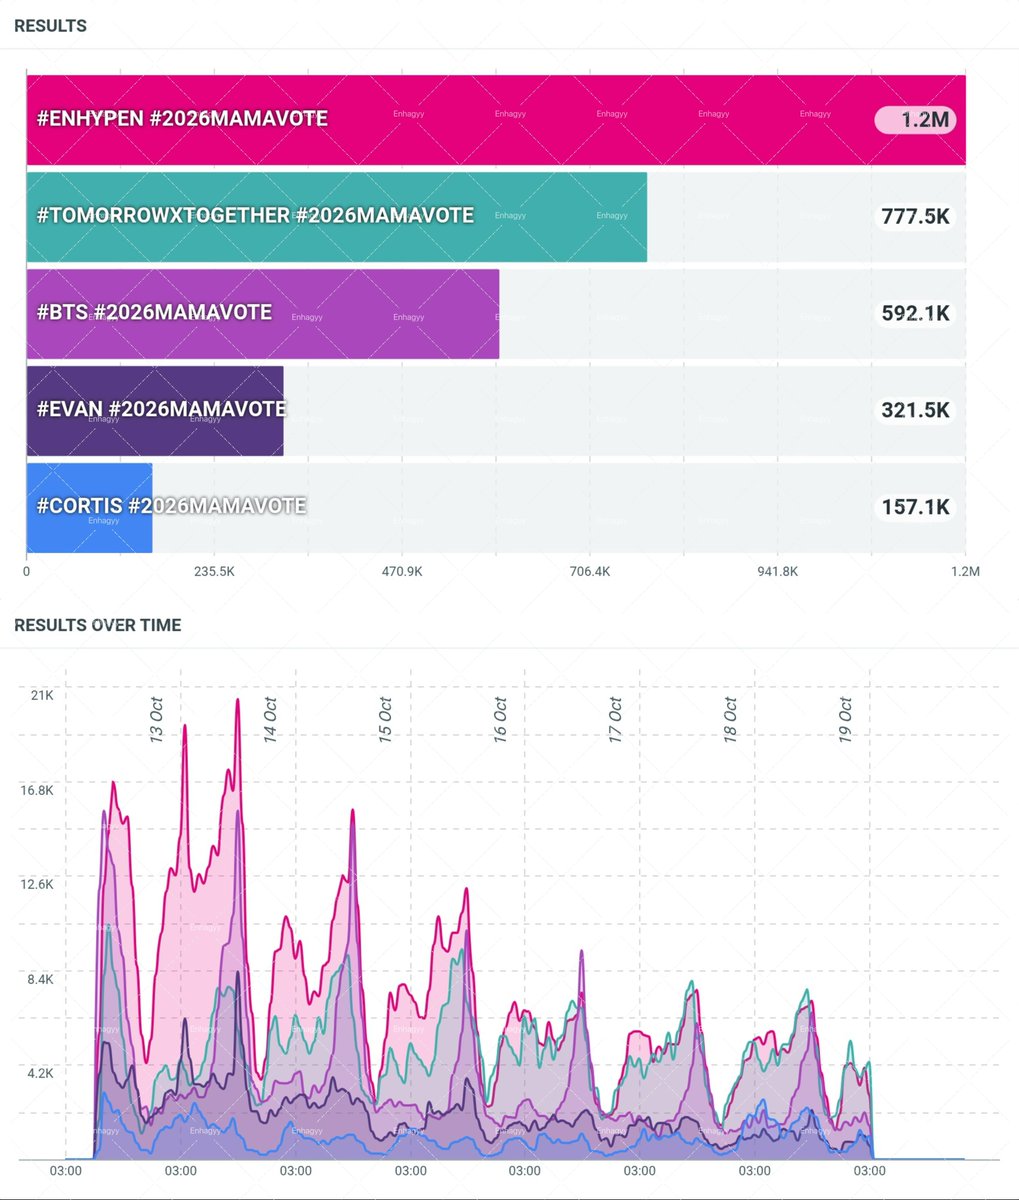Click the "19 Oct" date marker

844,719
